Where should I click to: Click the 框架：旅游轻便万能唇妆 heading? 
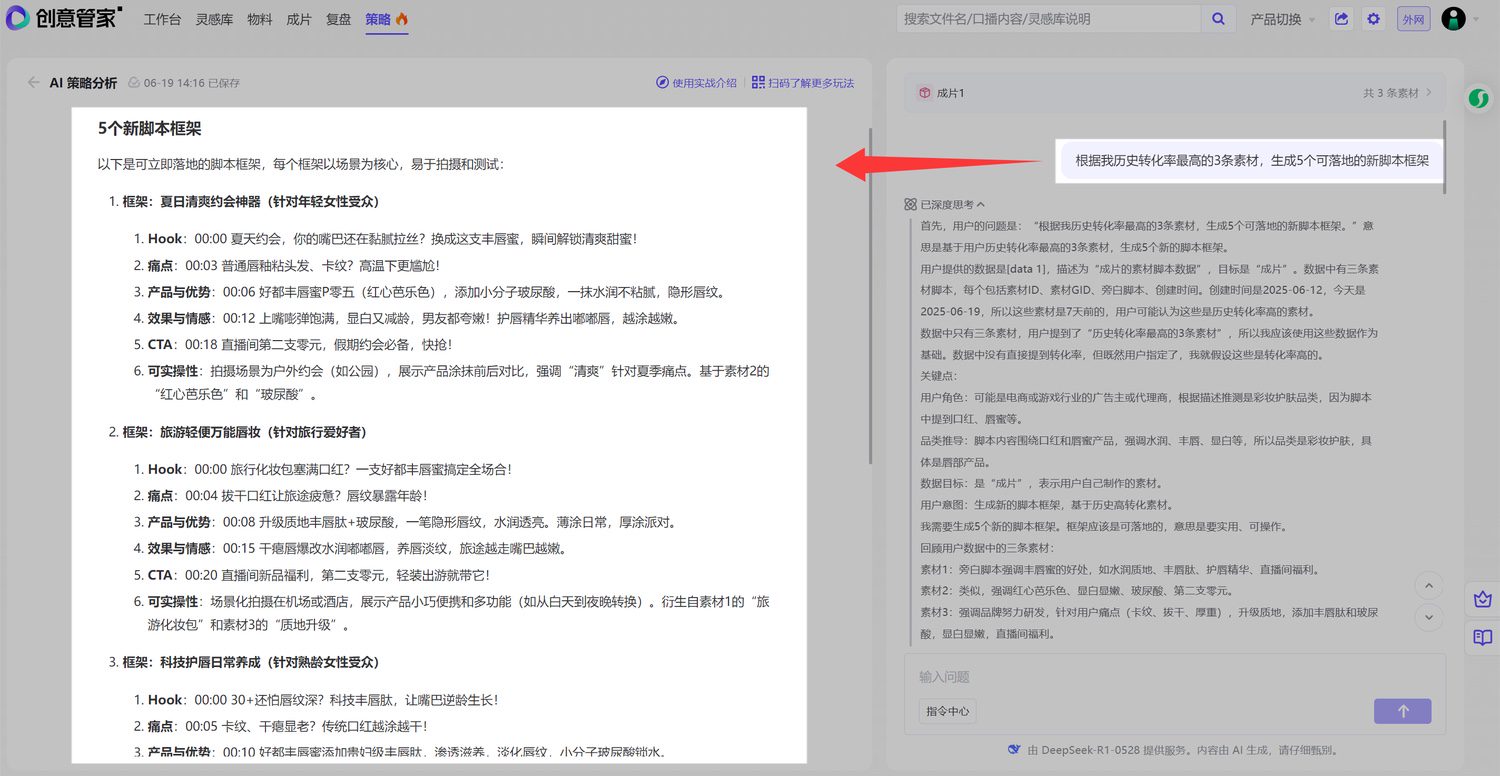click(244, 432)
